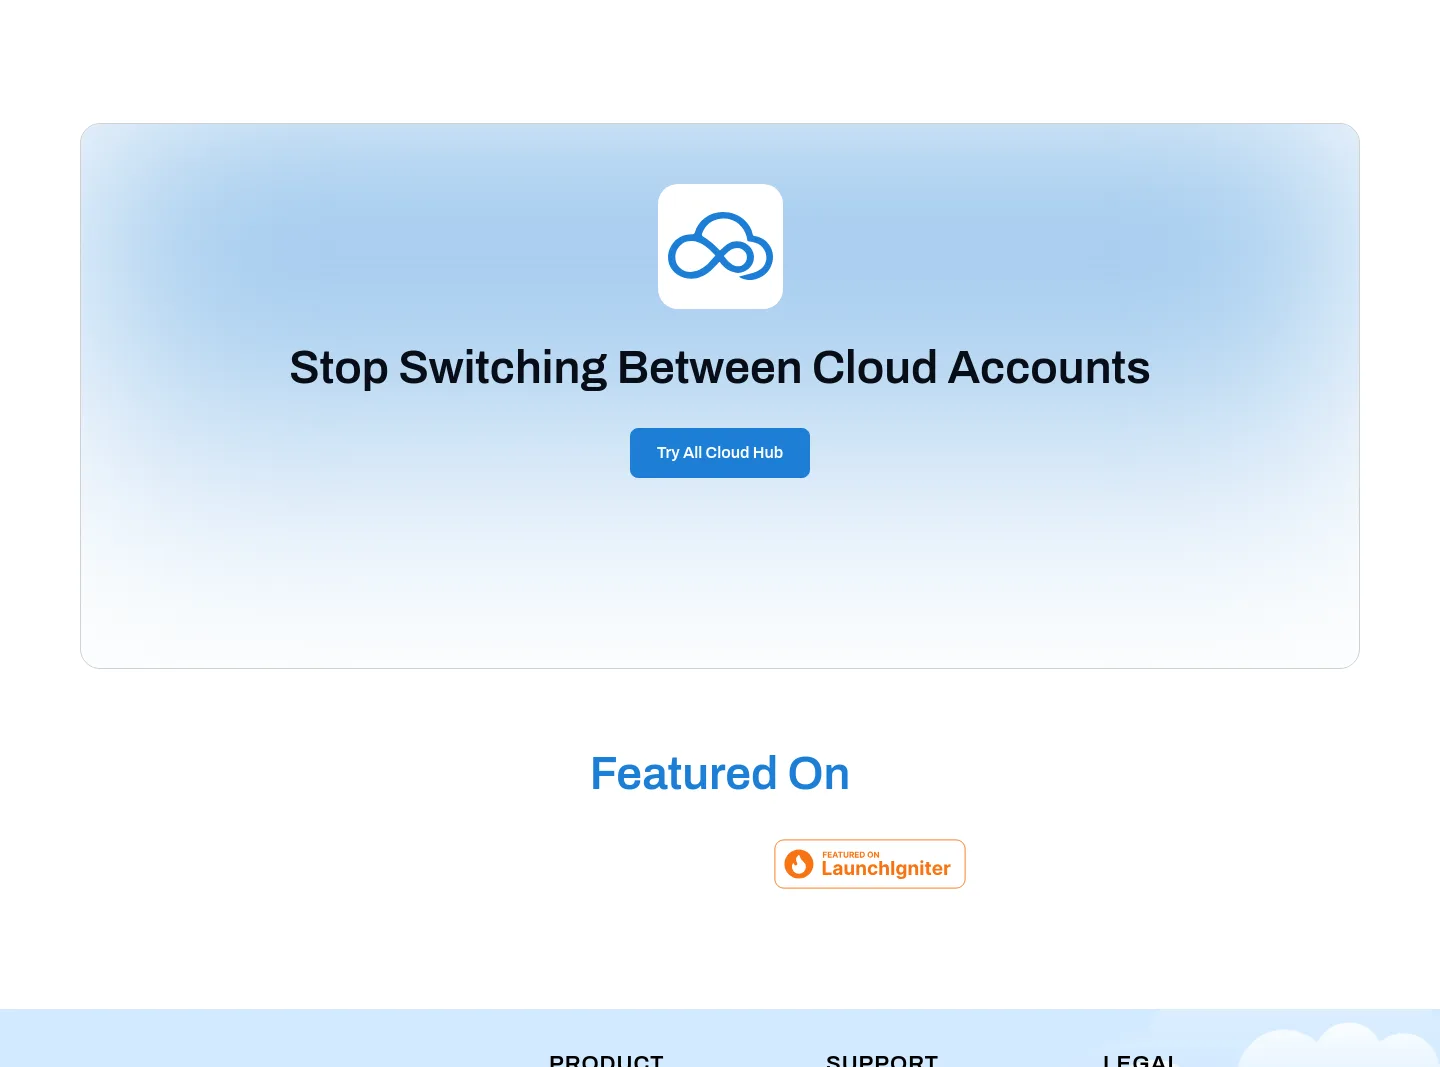1440x1067 pixels.
Task: Click the 'Stop Switching Between Cloud Accounts' headline
Action: 720,367
